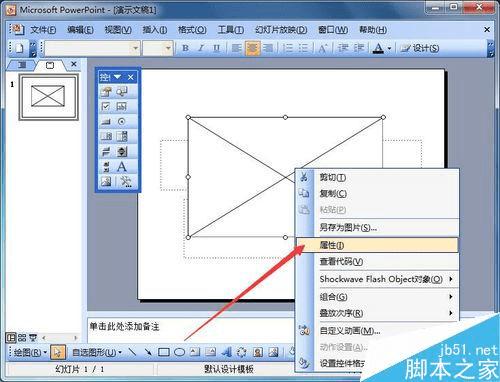This screenshot has height=382, width=500.
Task: Click the Properties icon in control toolbox
Action: point(106,91)
